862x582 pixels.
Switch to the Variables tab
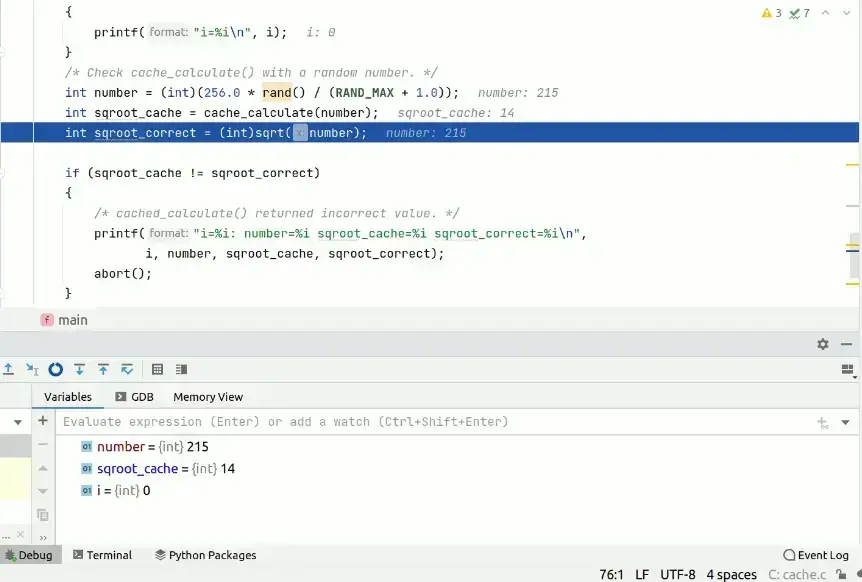pyautogui.click(x=68, y=397)
